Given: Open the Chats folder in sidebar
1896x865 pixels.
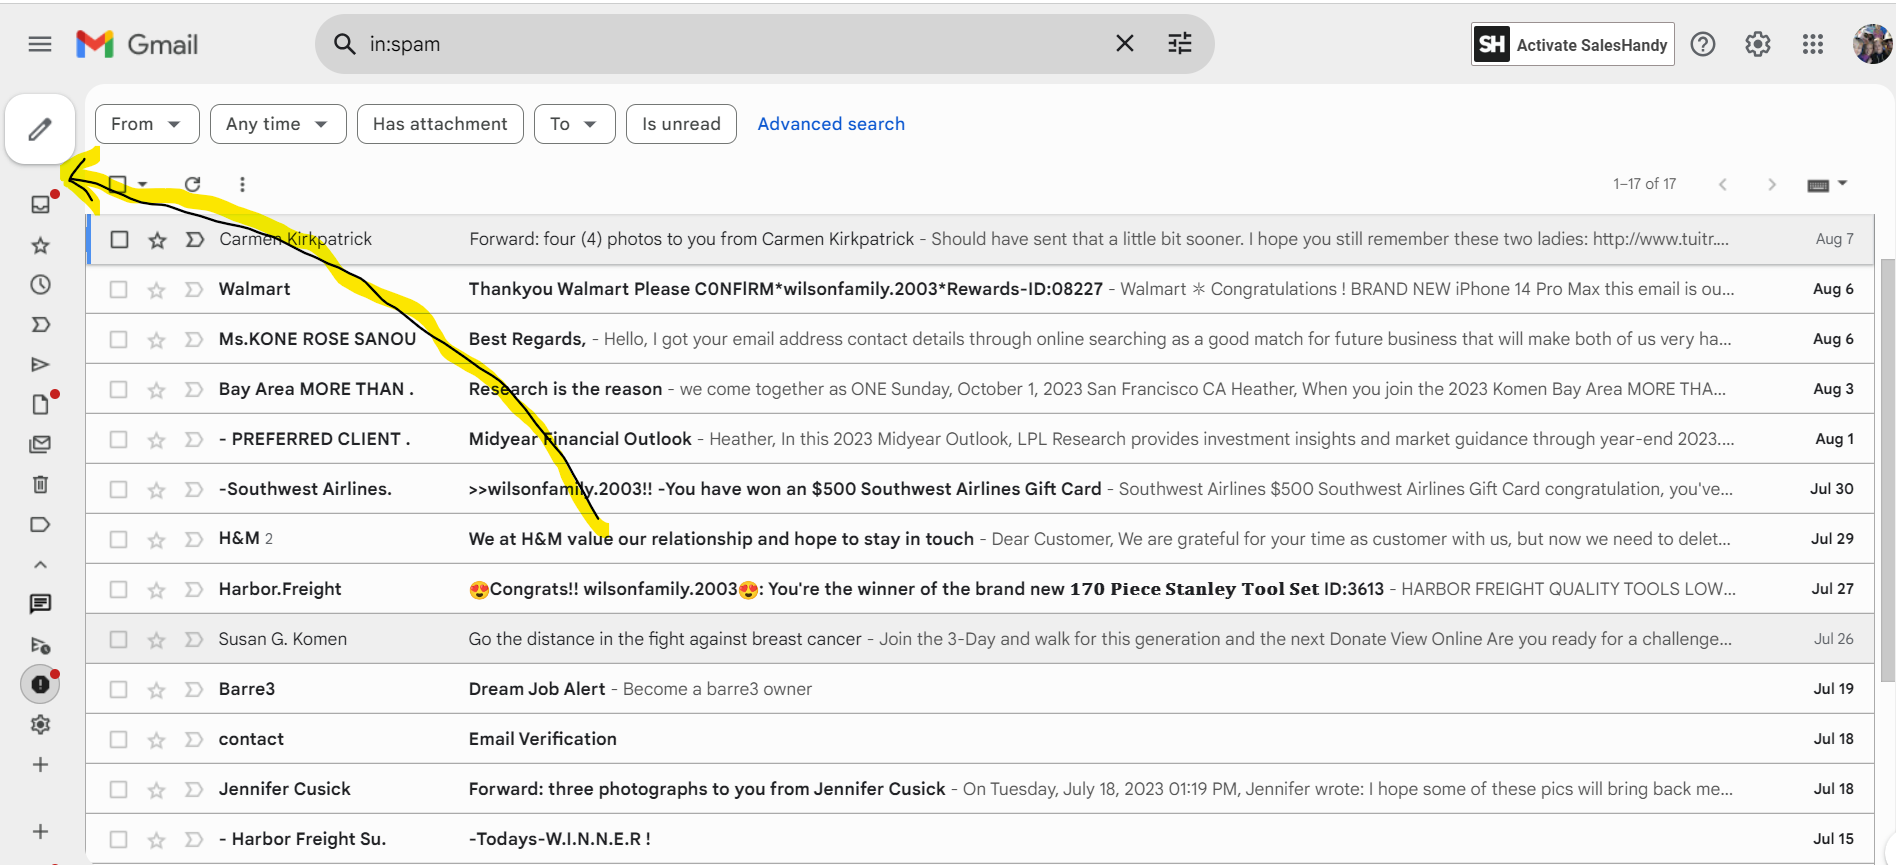Looking at the screenshot, I should click(x=40, y=604).
